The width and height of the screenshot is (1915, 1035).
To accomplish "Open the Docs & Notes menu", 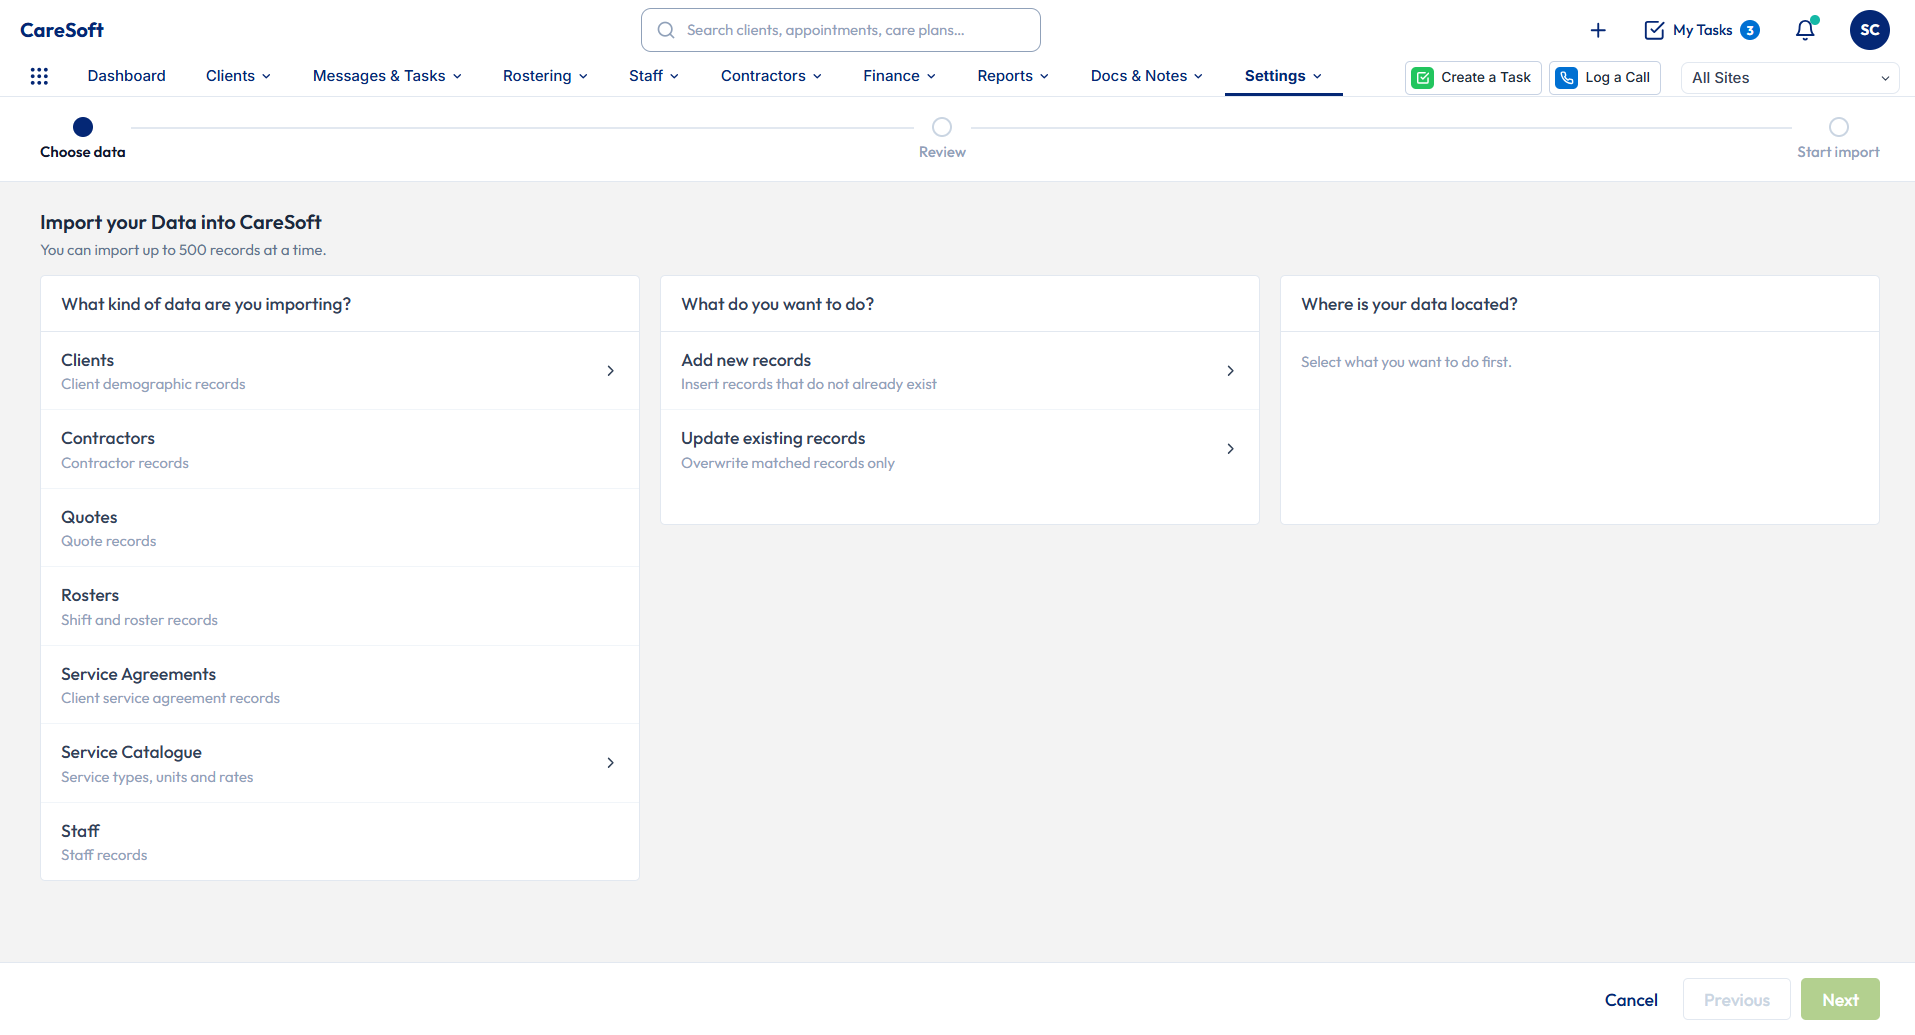I will coord(1147,76).
